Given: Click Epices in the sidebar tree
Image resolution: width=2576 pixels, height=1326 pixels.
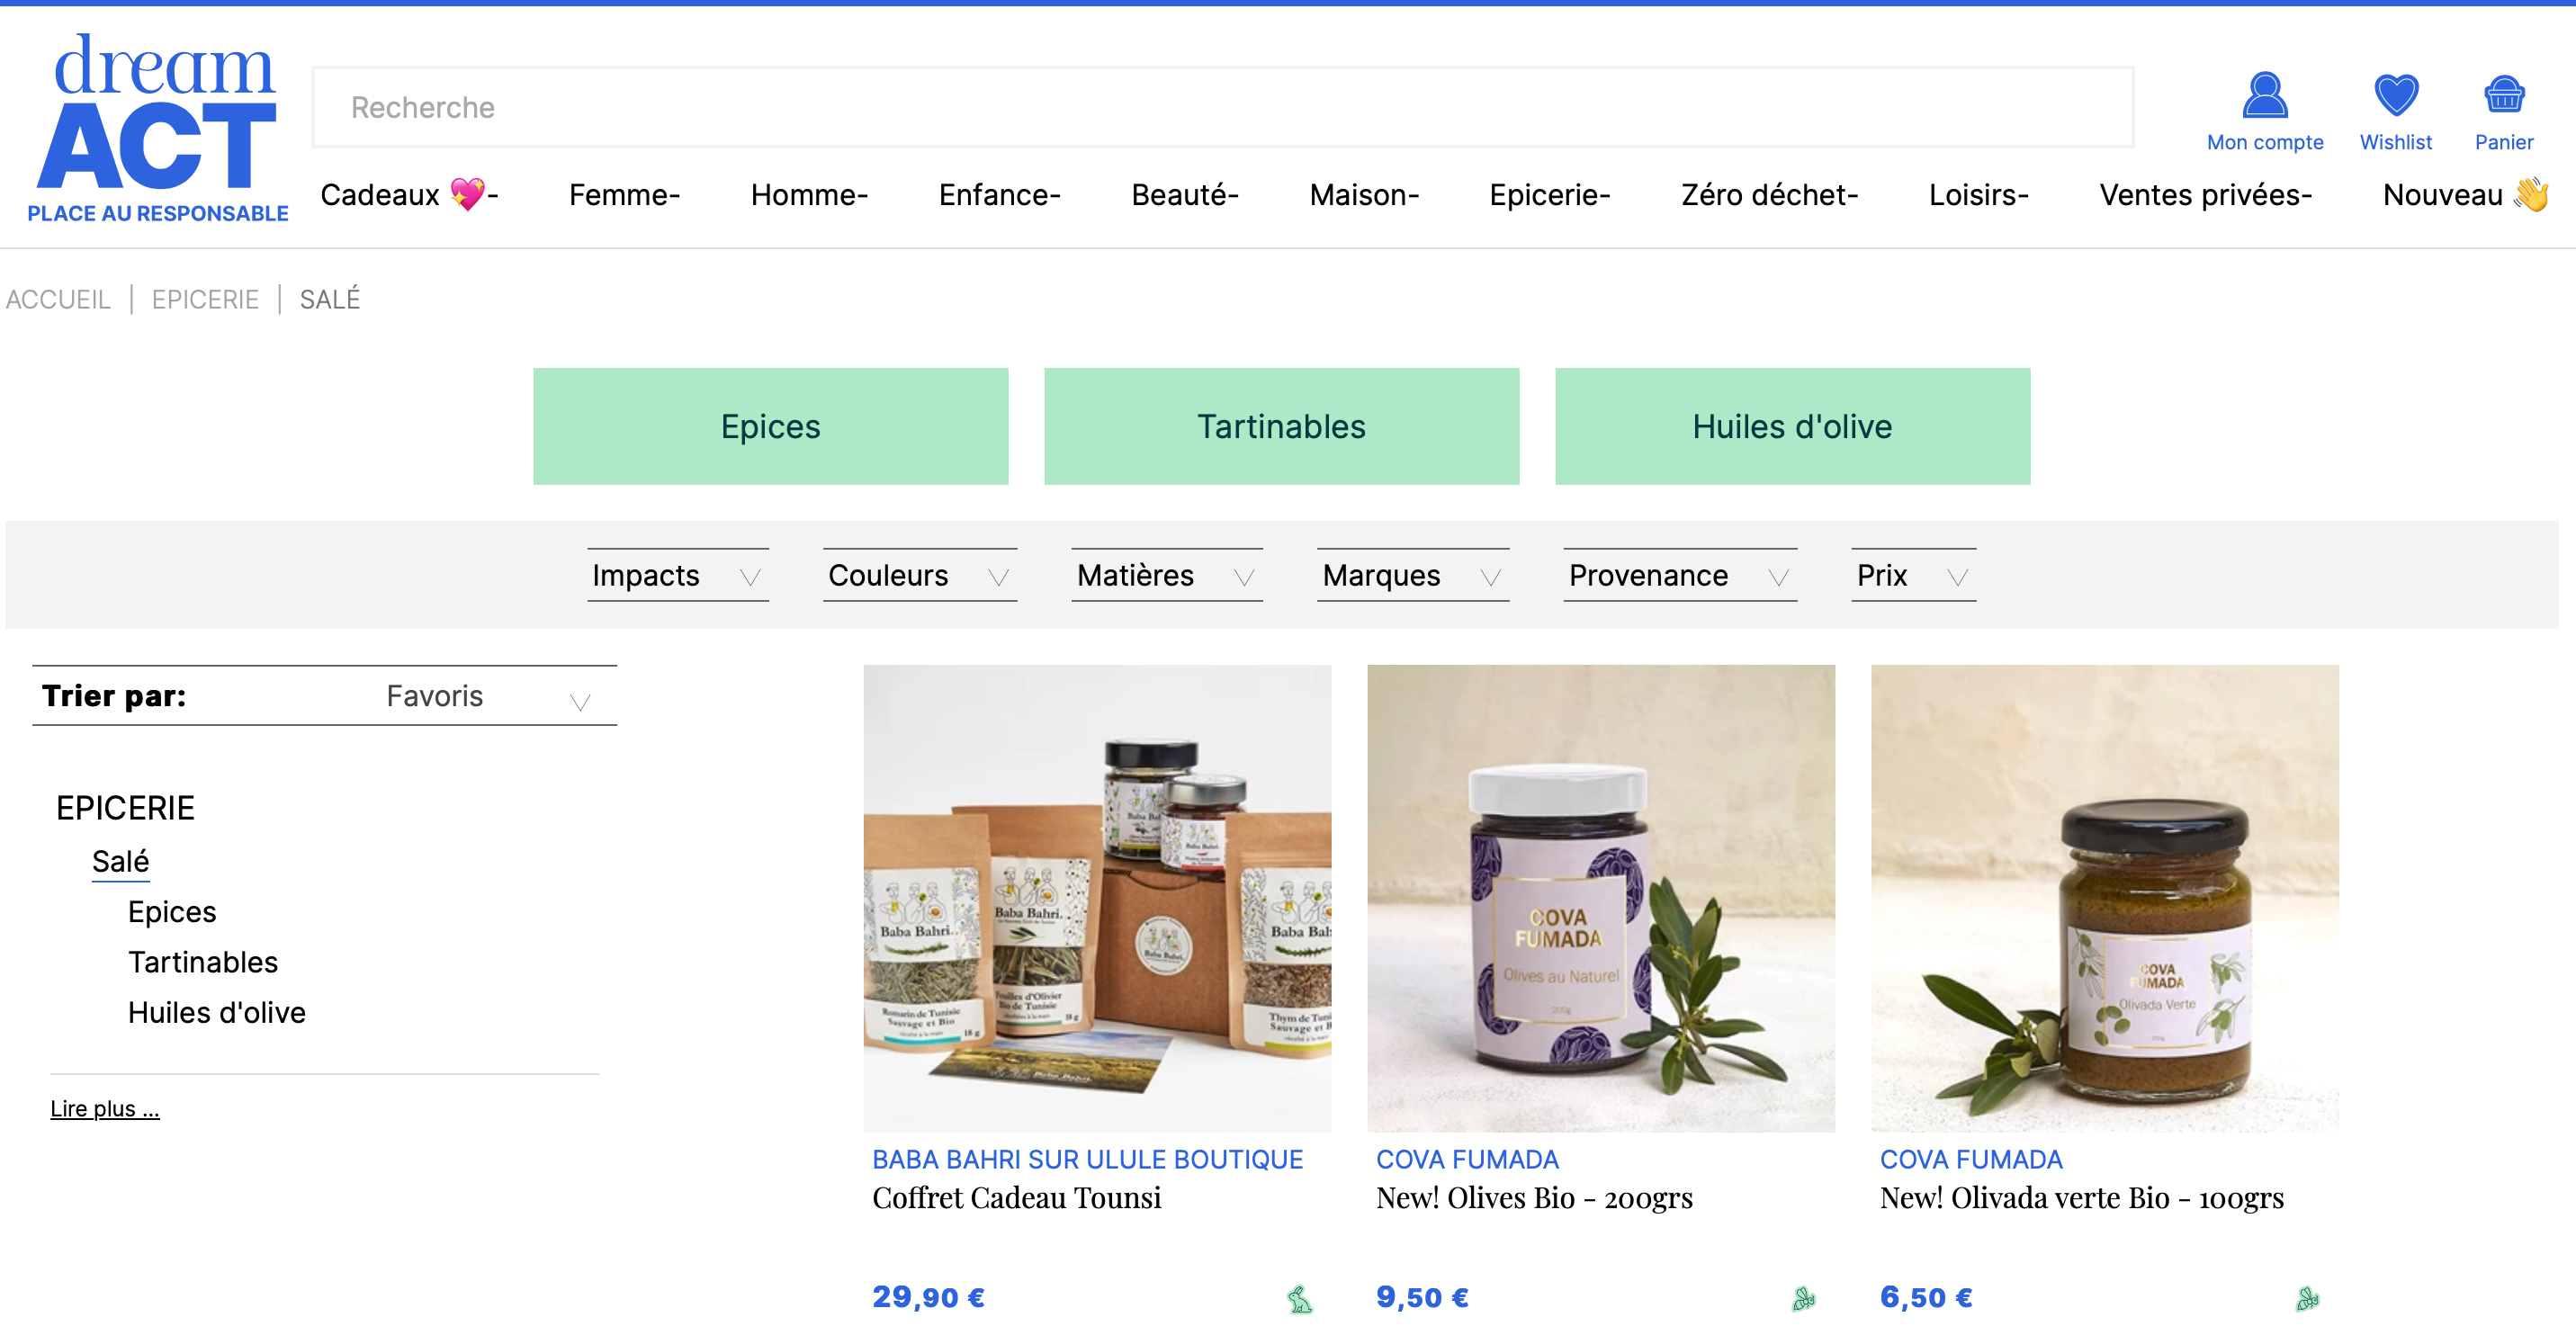Looking at the screenshot, I should click(172, 912).
